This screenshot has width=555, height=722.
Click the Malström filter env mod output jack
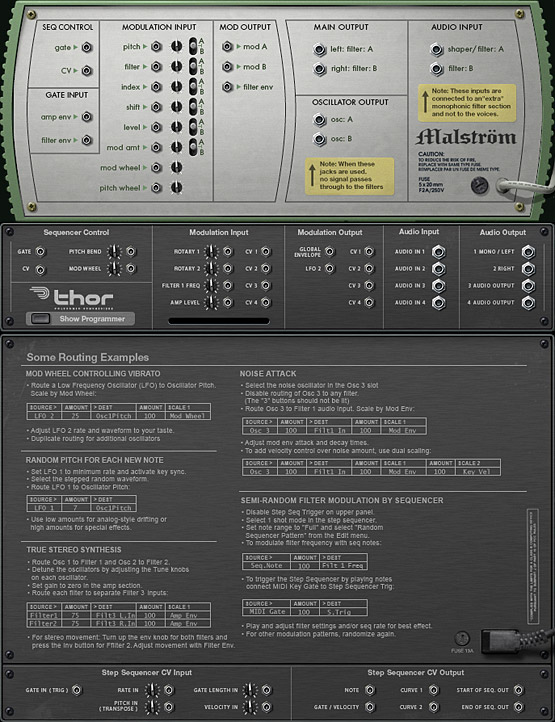click(227, 87)
